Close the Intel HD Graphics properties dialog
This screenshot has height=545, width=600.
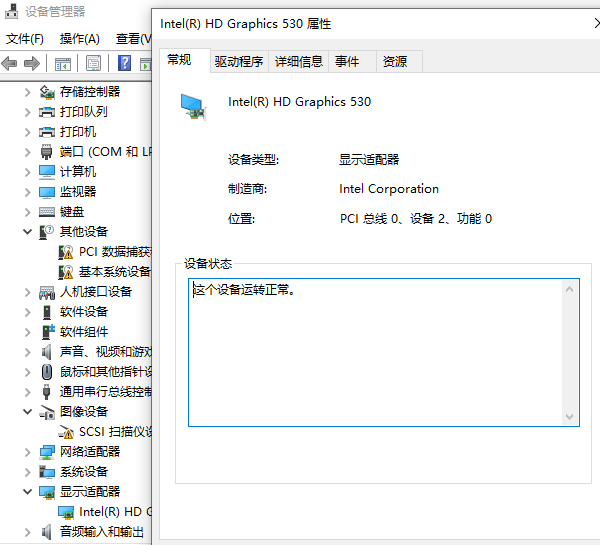(x=596, y=23)
